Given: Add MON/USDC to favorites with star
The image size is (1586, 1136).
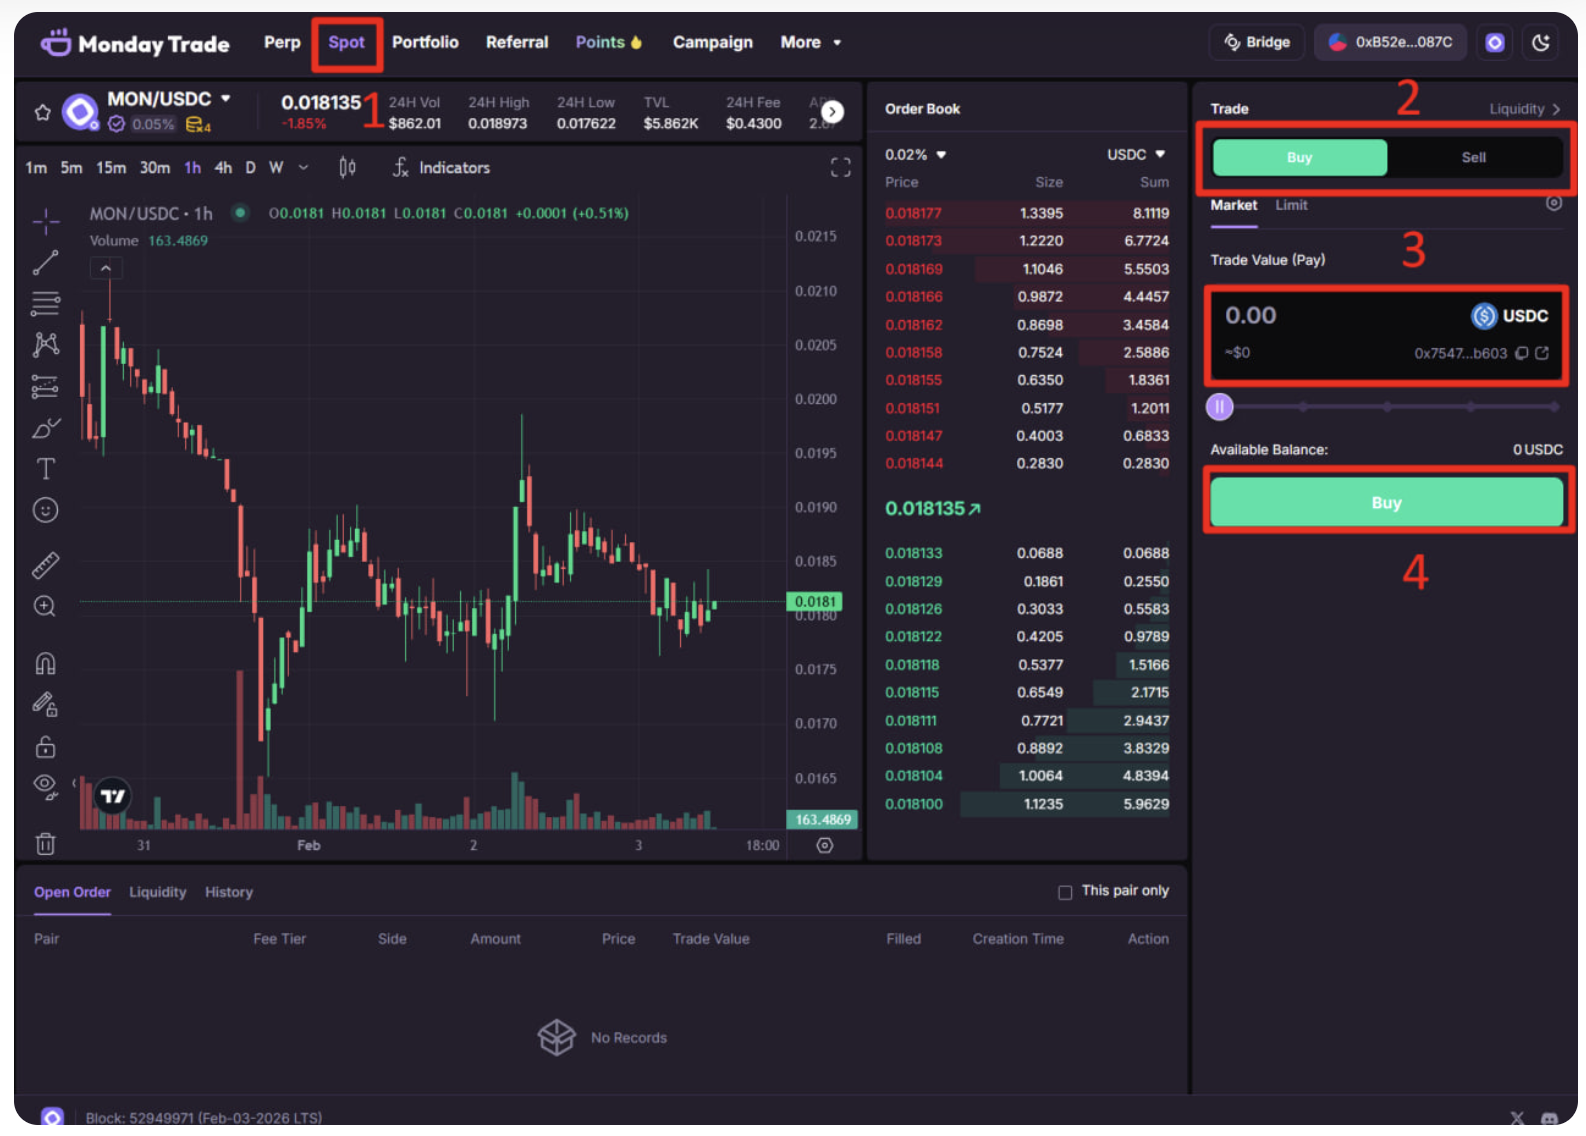Looking at the screenshot, I should point(43,112).
